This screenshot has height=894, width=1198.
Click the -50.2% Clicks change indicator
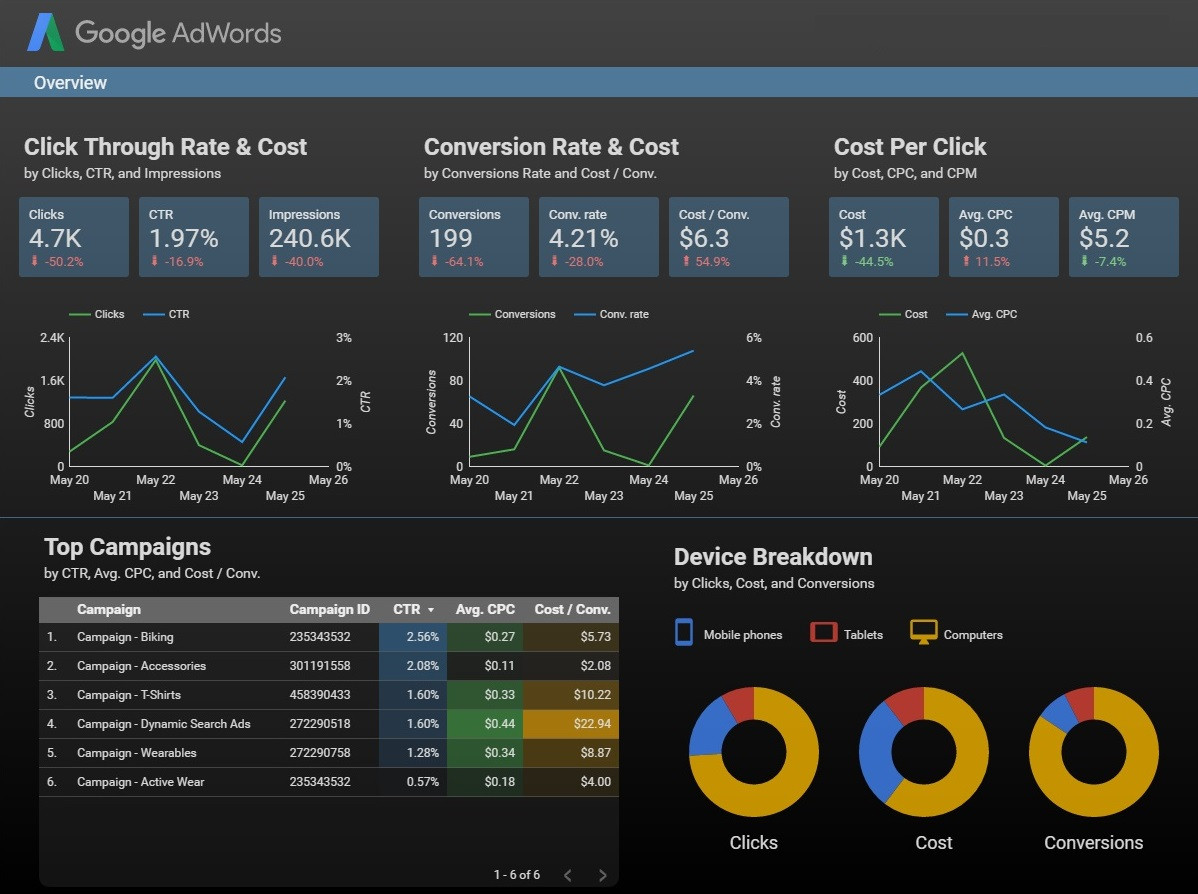click(57, 261)
